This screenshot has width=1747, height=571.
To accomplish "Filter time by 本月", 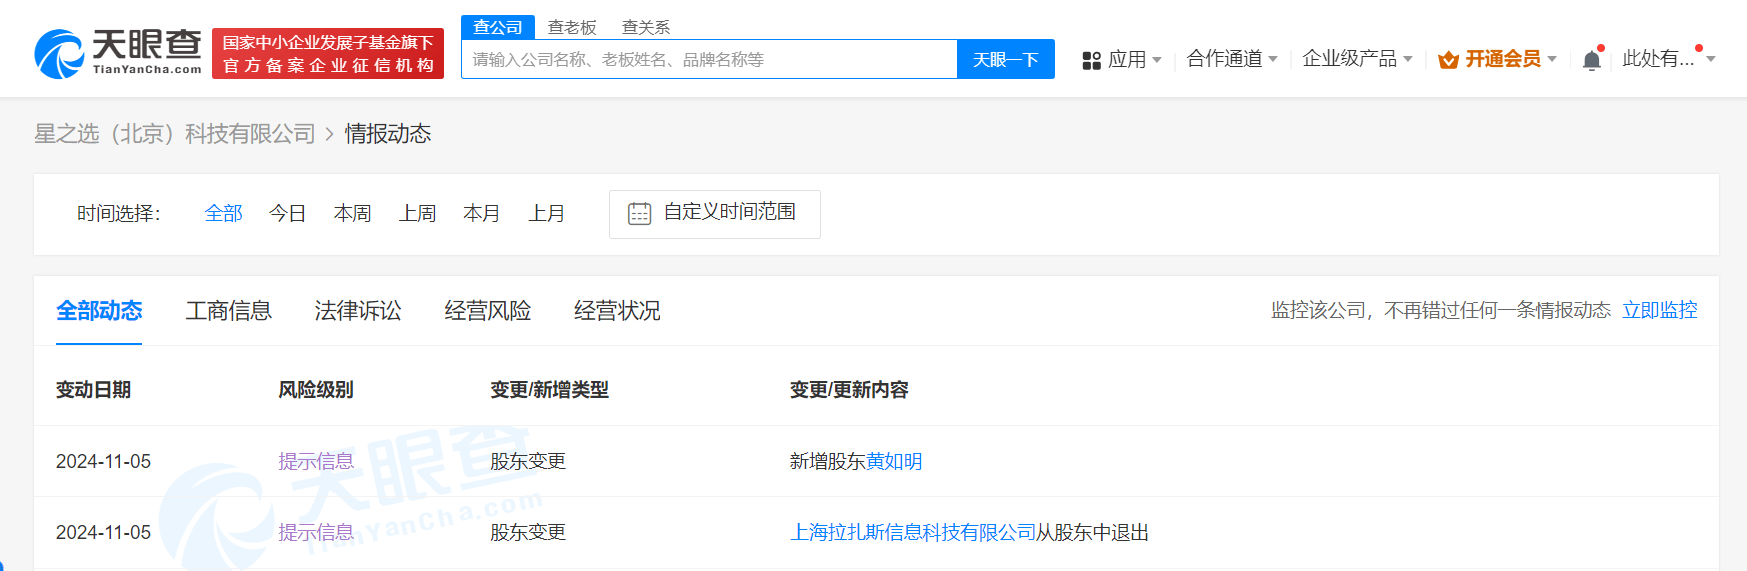I will 482,213.
